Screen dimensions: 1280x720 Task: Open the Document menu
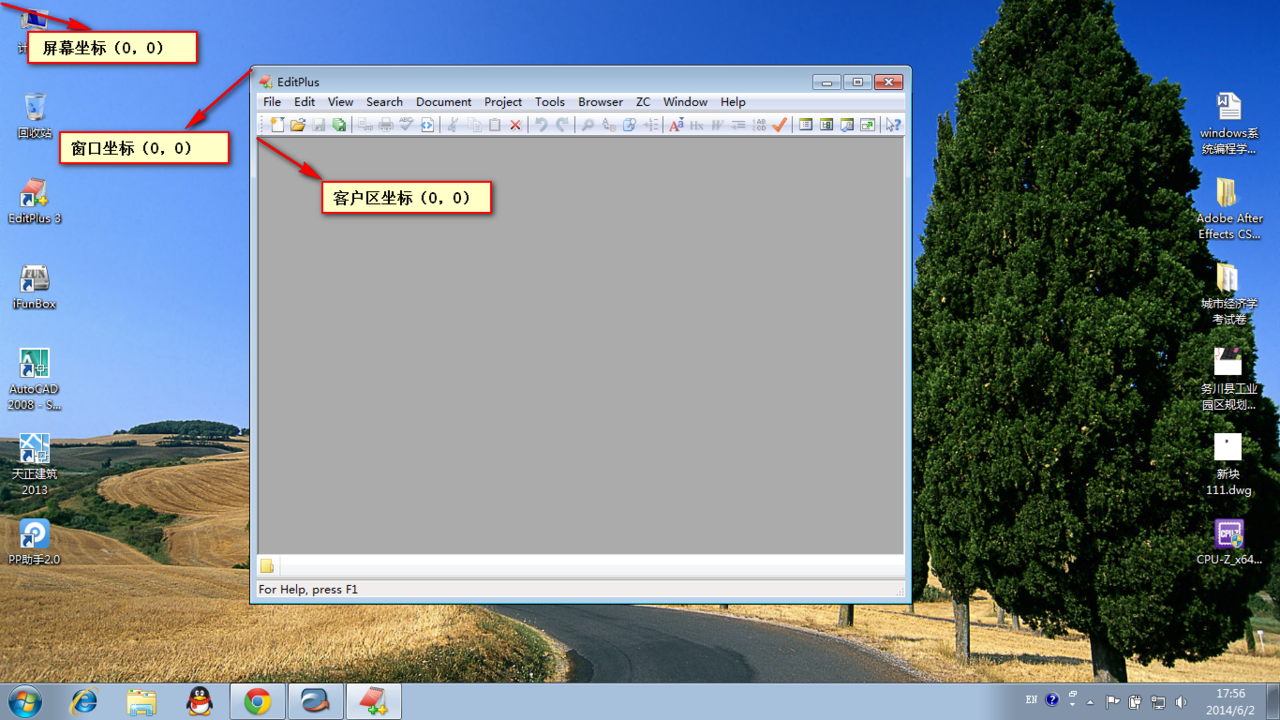(x=444, y=102)
